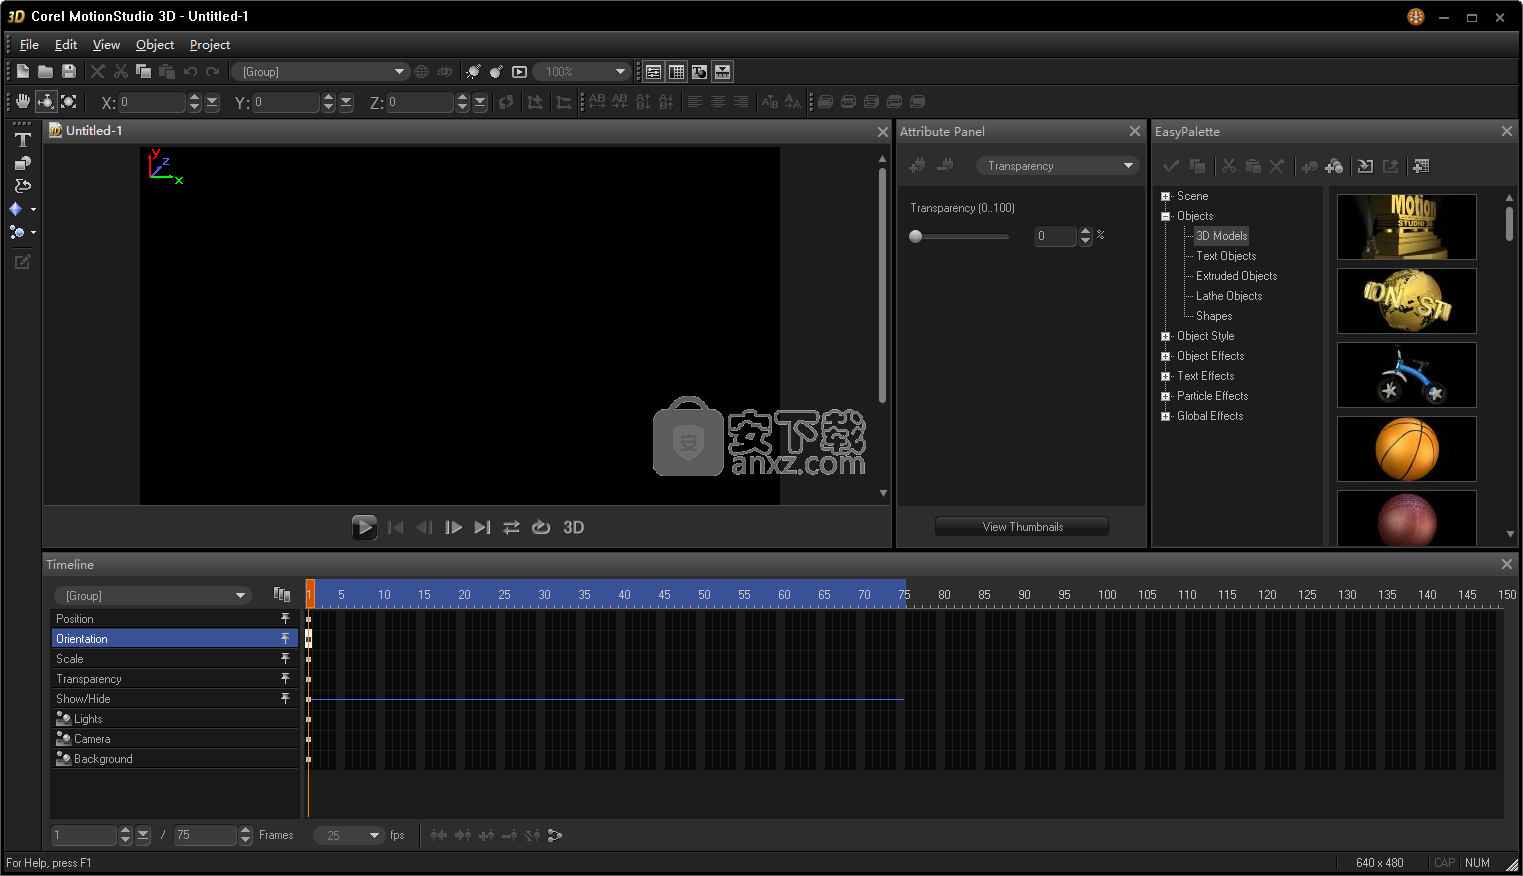Open the Timeline [Group] dropdown
This screenshot has width=1523, height=876.
[x=152, y=595]
